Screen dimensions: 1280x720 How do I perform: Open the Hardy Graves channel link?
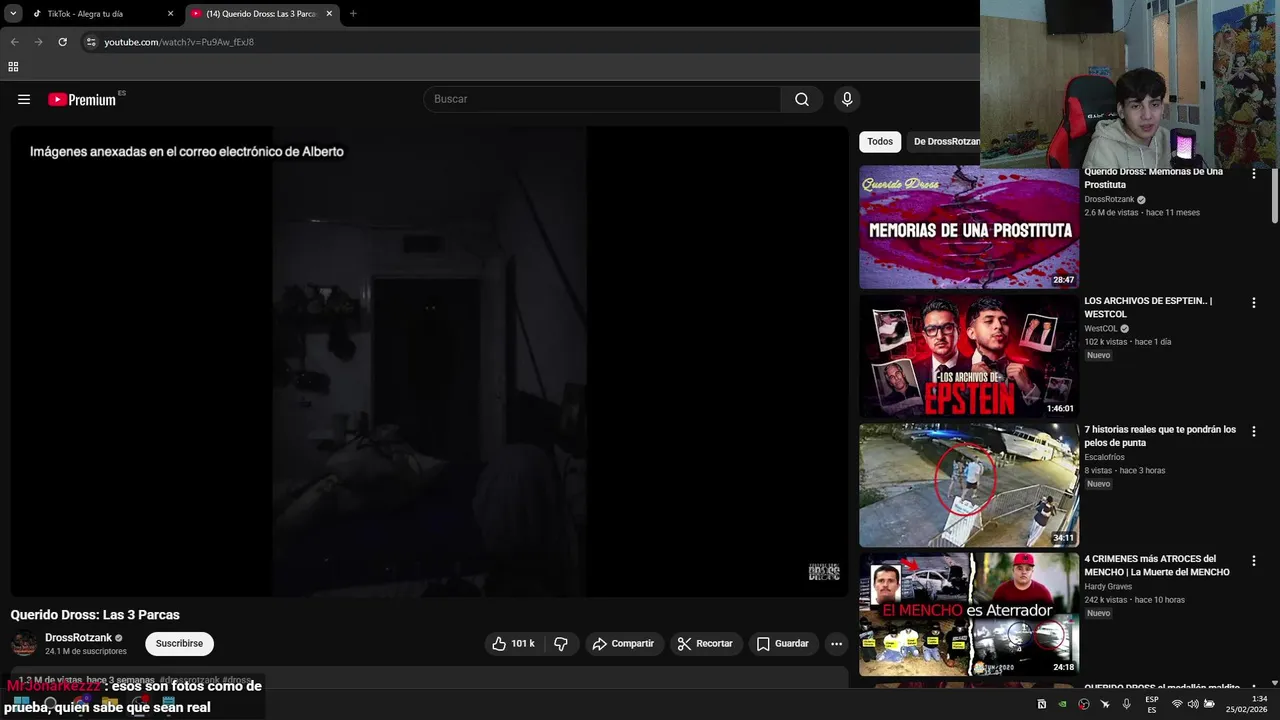[1108, 586]
